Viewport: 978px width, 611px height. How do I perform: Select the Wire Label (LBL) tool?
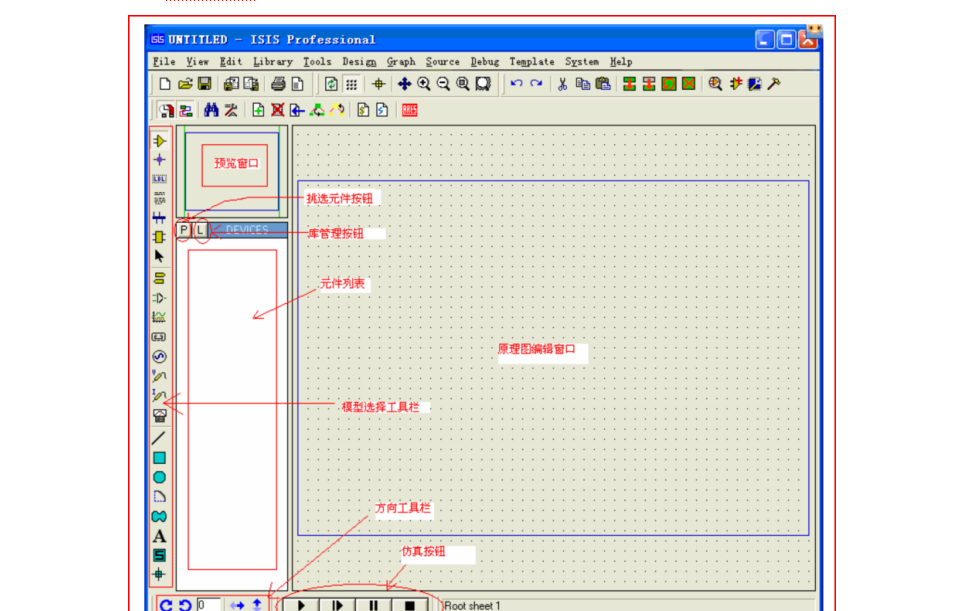[159, 179]
